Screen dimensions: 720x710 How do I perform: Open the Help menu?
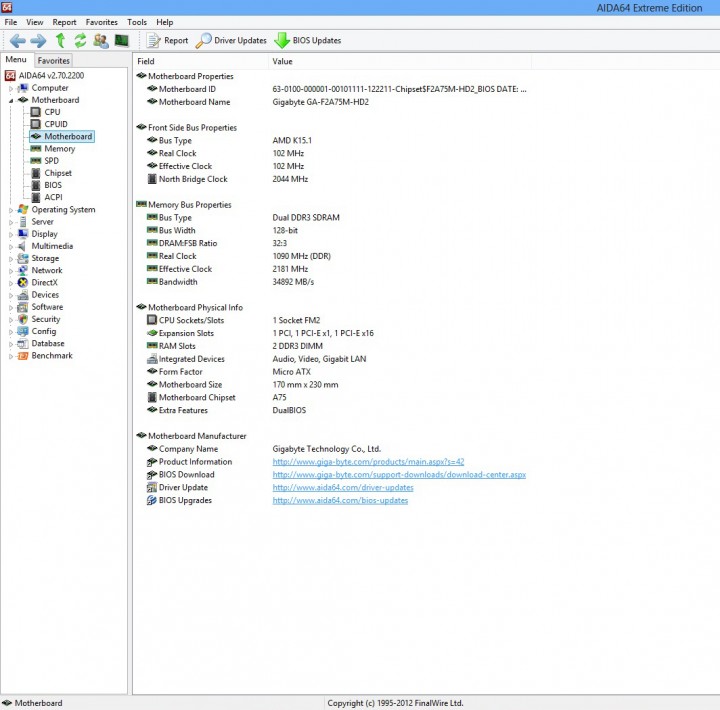click(164, 22)
